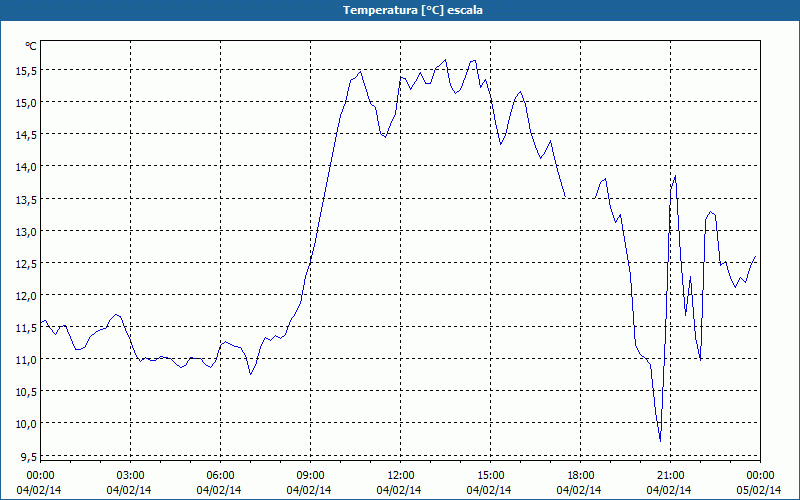Viewport: 800px width, 500px height.
Task: Click the 05/02/14 date label
Action: tap(759, 490)
